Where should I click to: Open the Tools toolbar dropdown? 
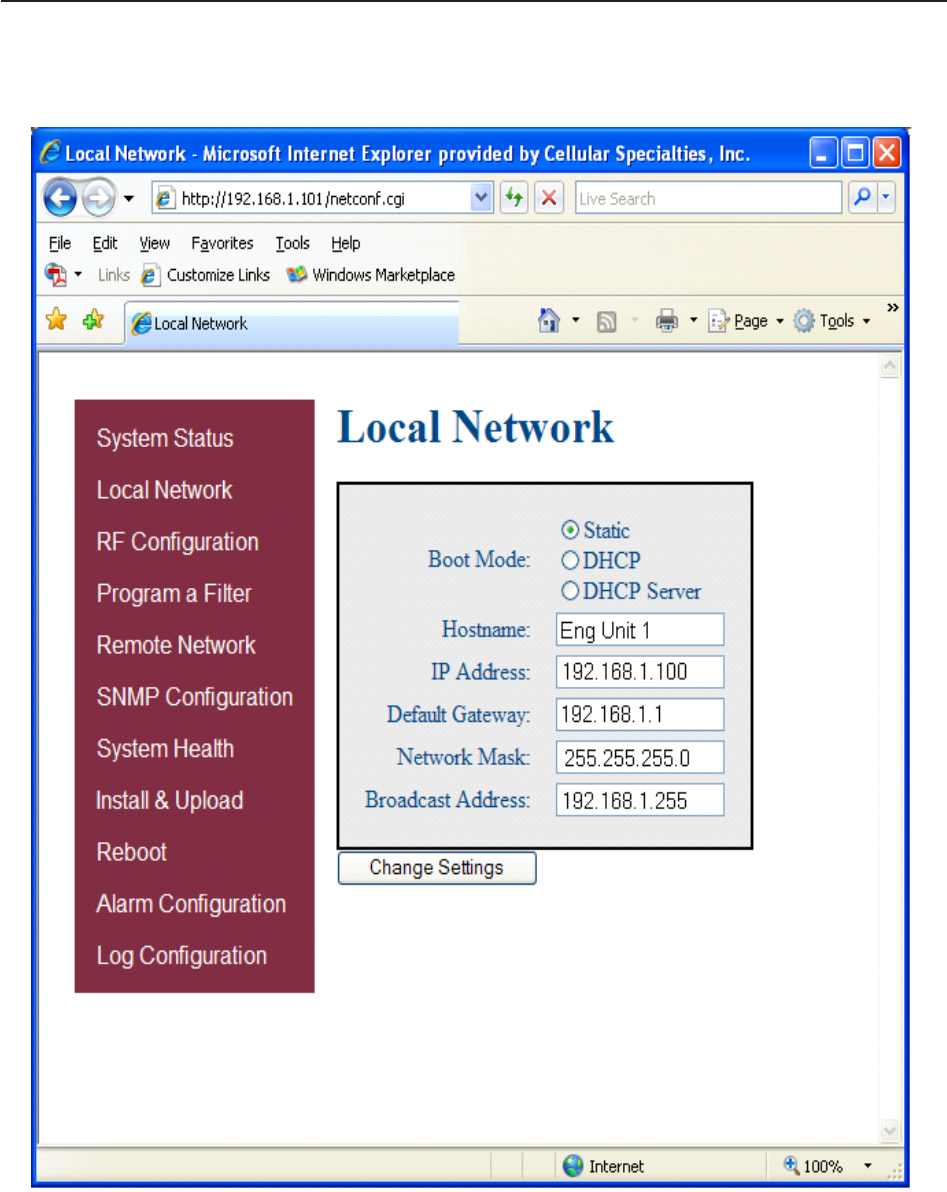tap(832, 321)
